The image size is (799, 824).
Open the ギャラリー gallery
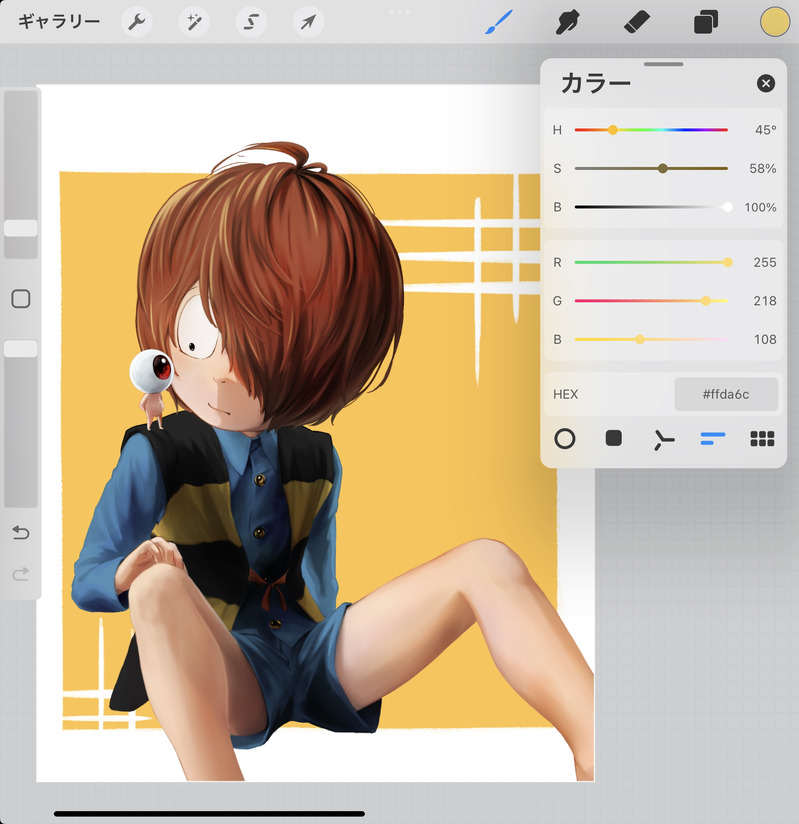59,22
